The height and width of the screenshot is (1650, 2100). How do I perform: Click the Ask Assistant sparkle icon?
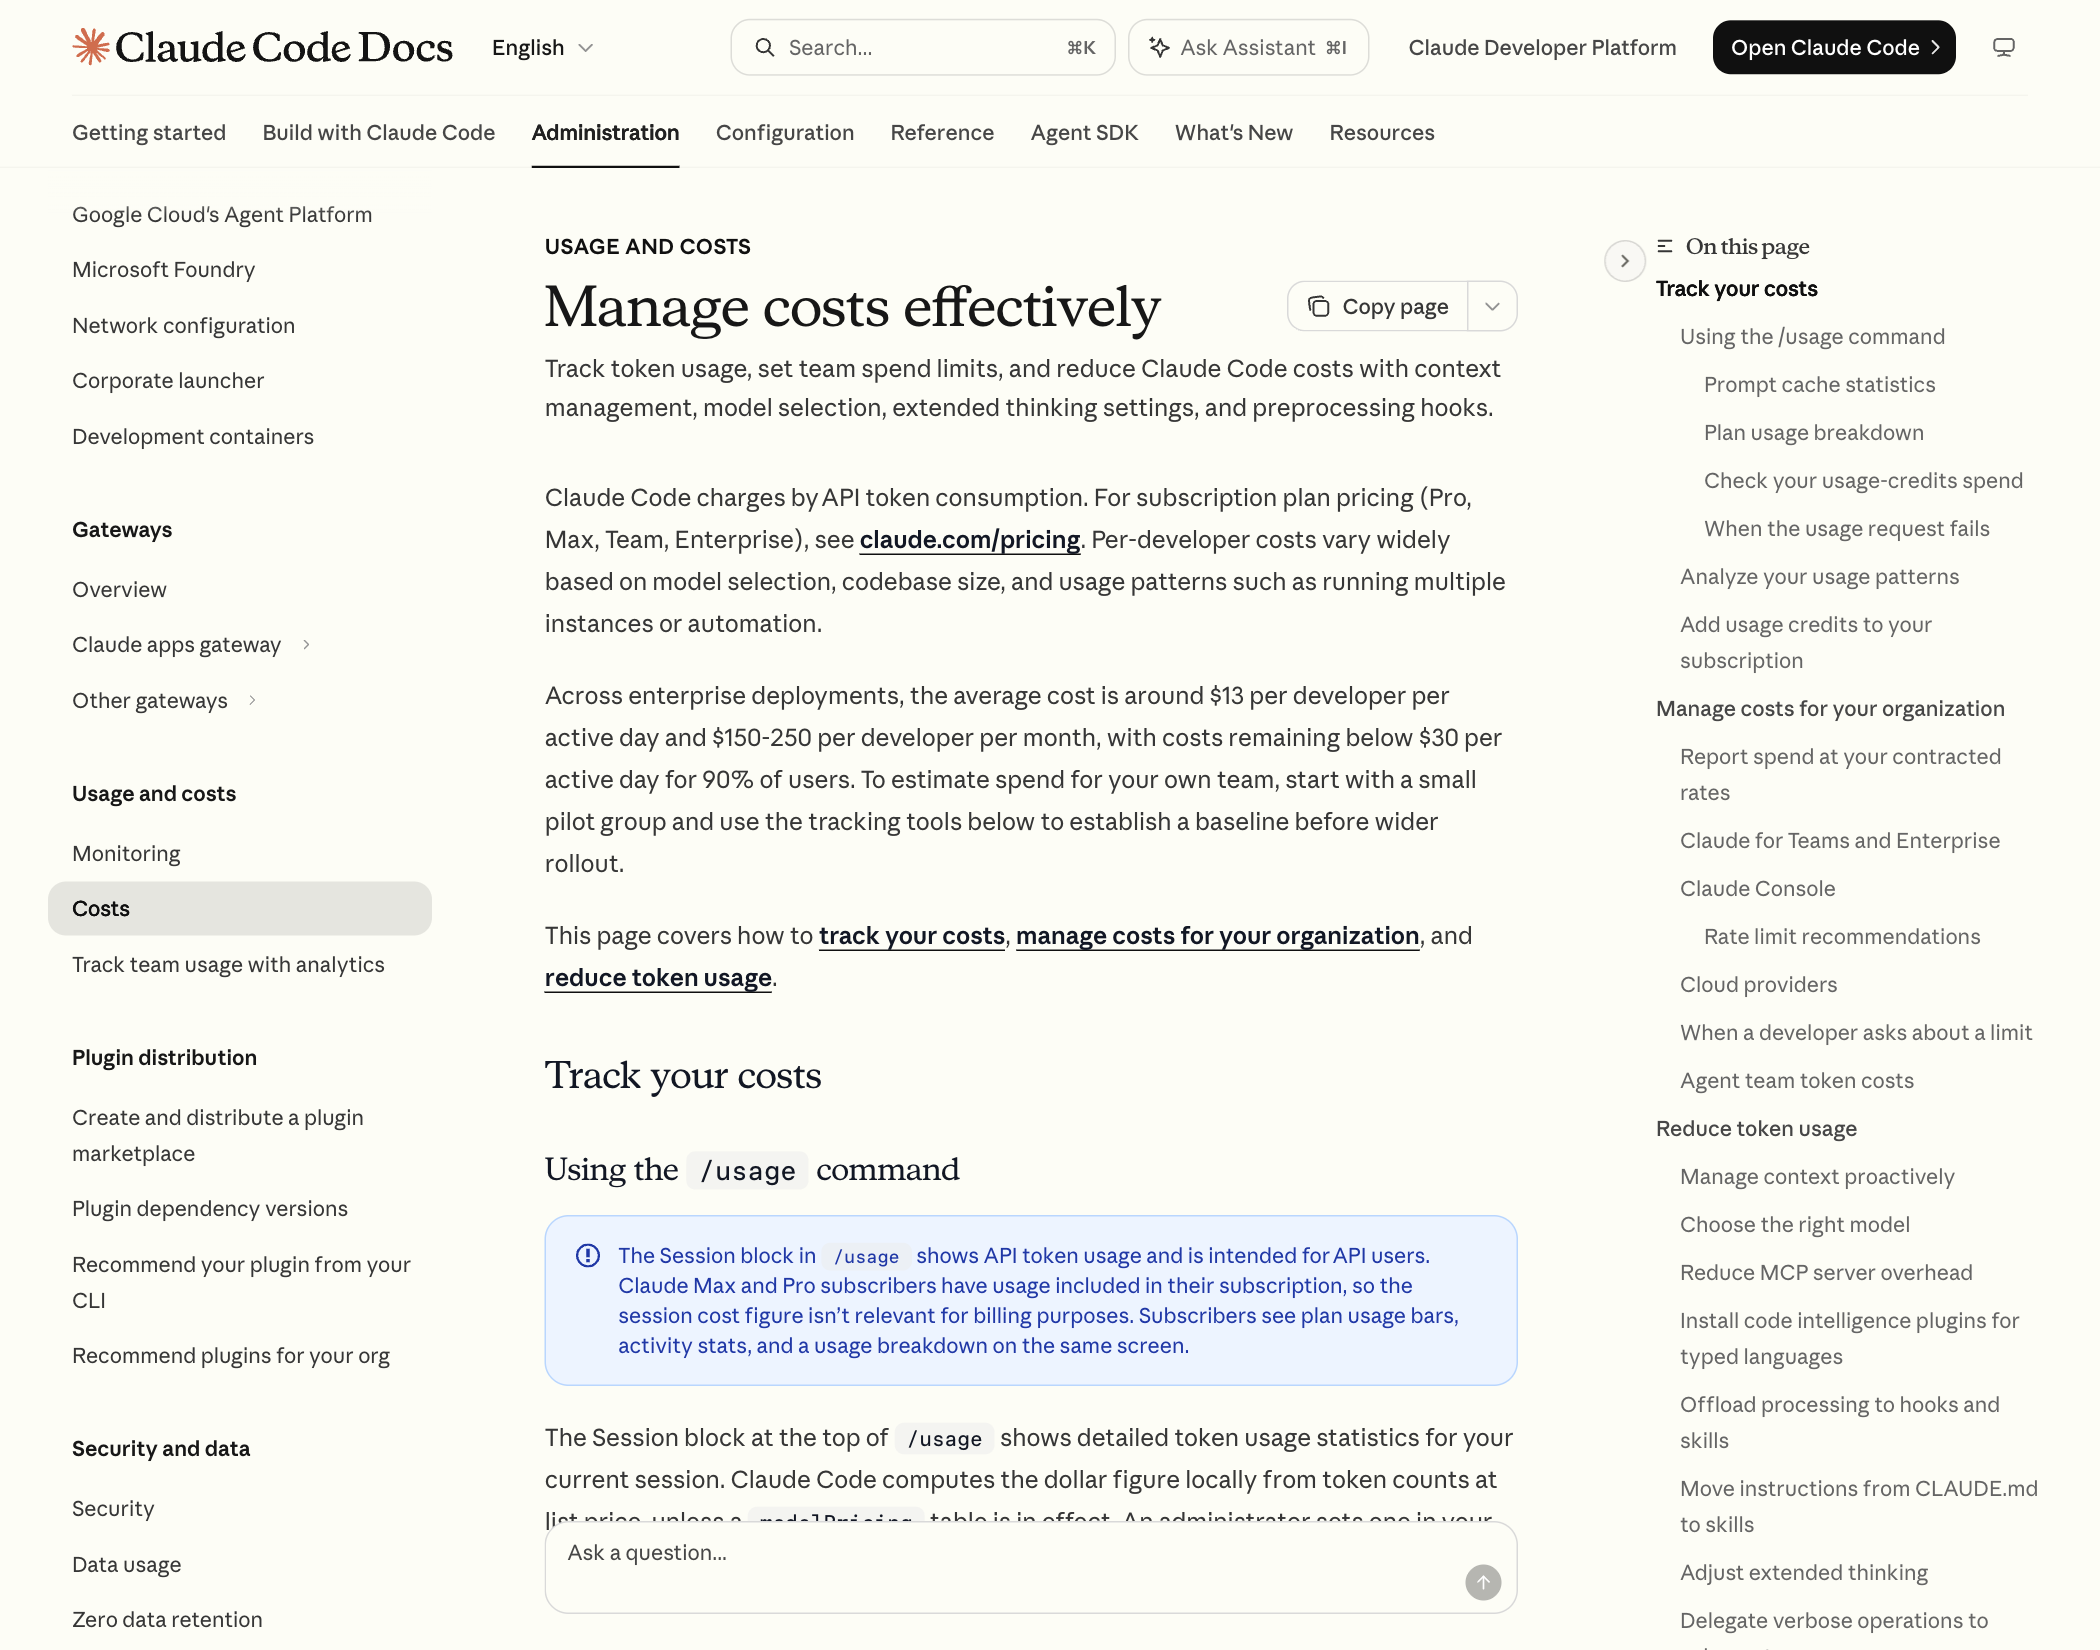[1159, 47]
